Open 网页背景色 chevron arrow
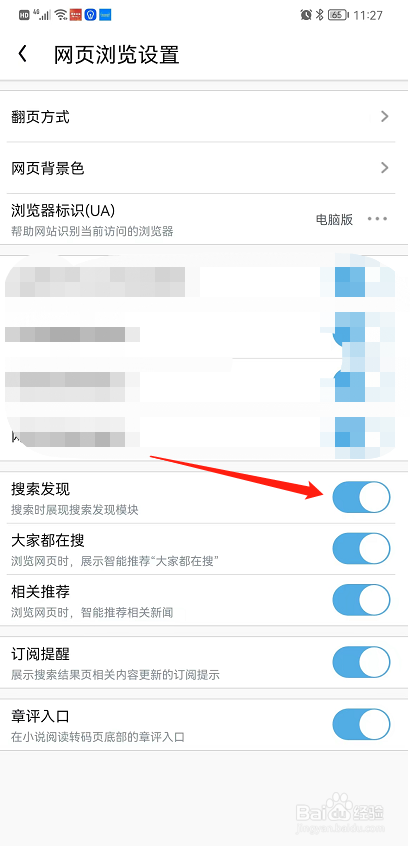 coord(384,168)
